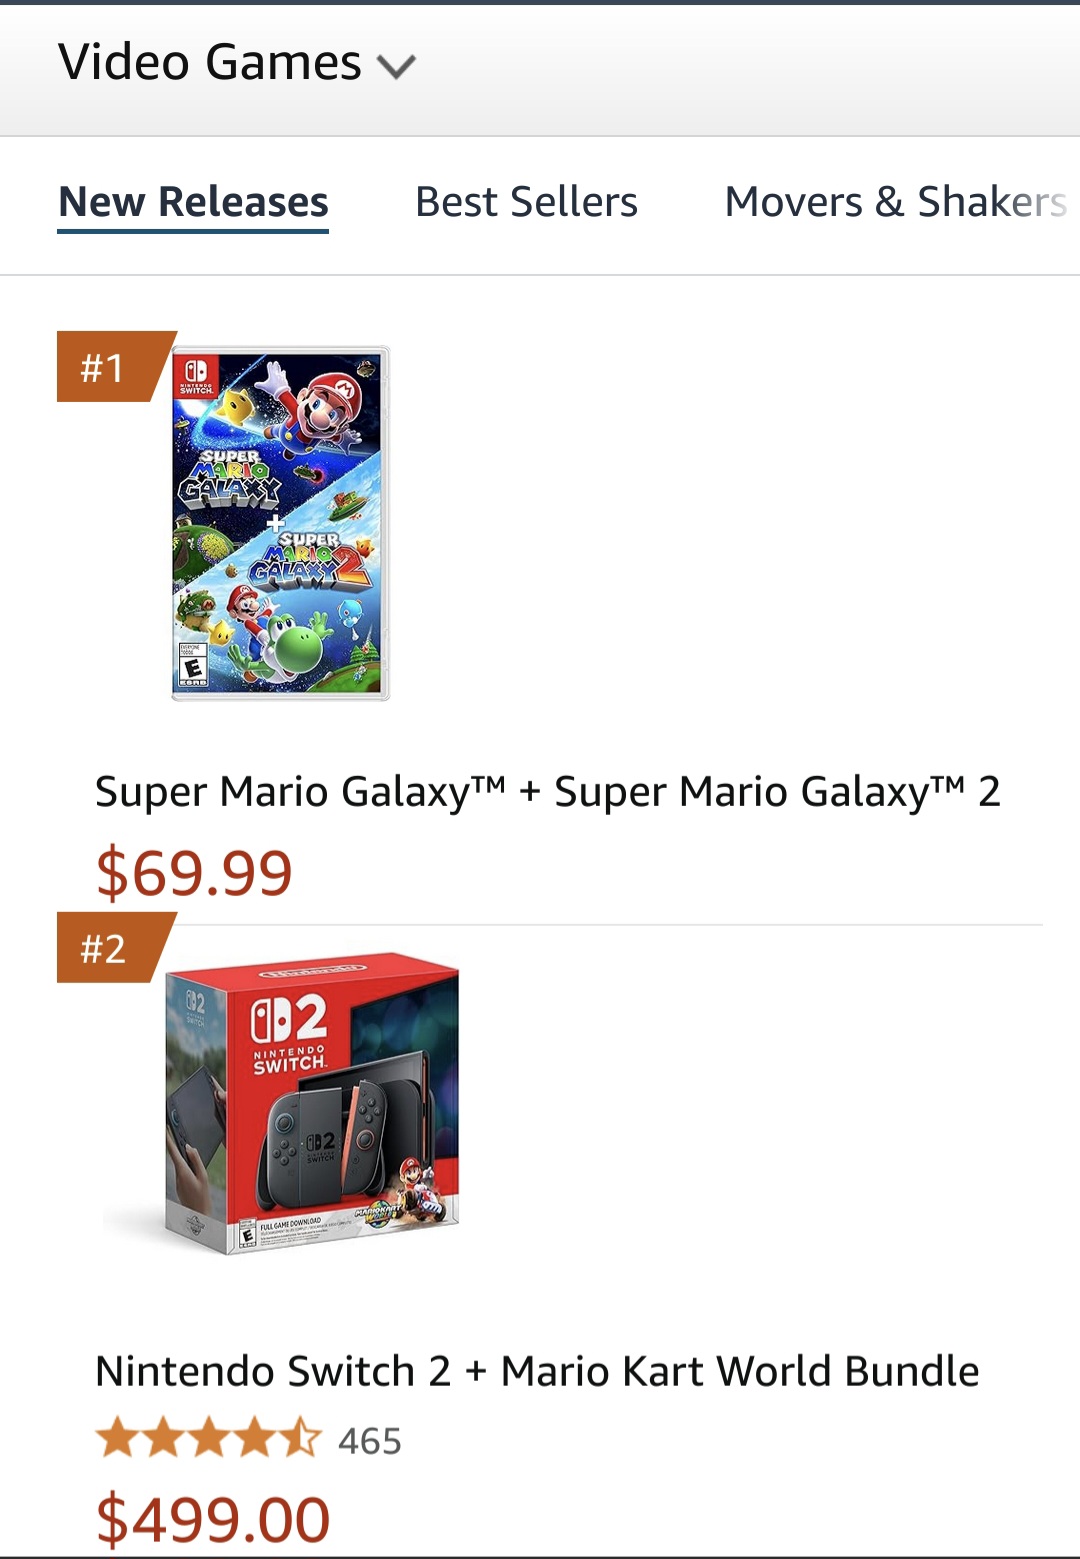Open the Super Mario Galaxy cover thumbnail
1080x1559 pixels.
(x=280, y=523)
